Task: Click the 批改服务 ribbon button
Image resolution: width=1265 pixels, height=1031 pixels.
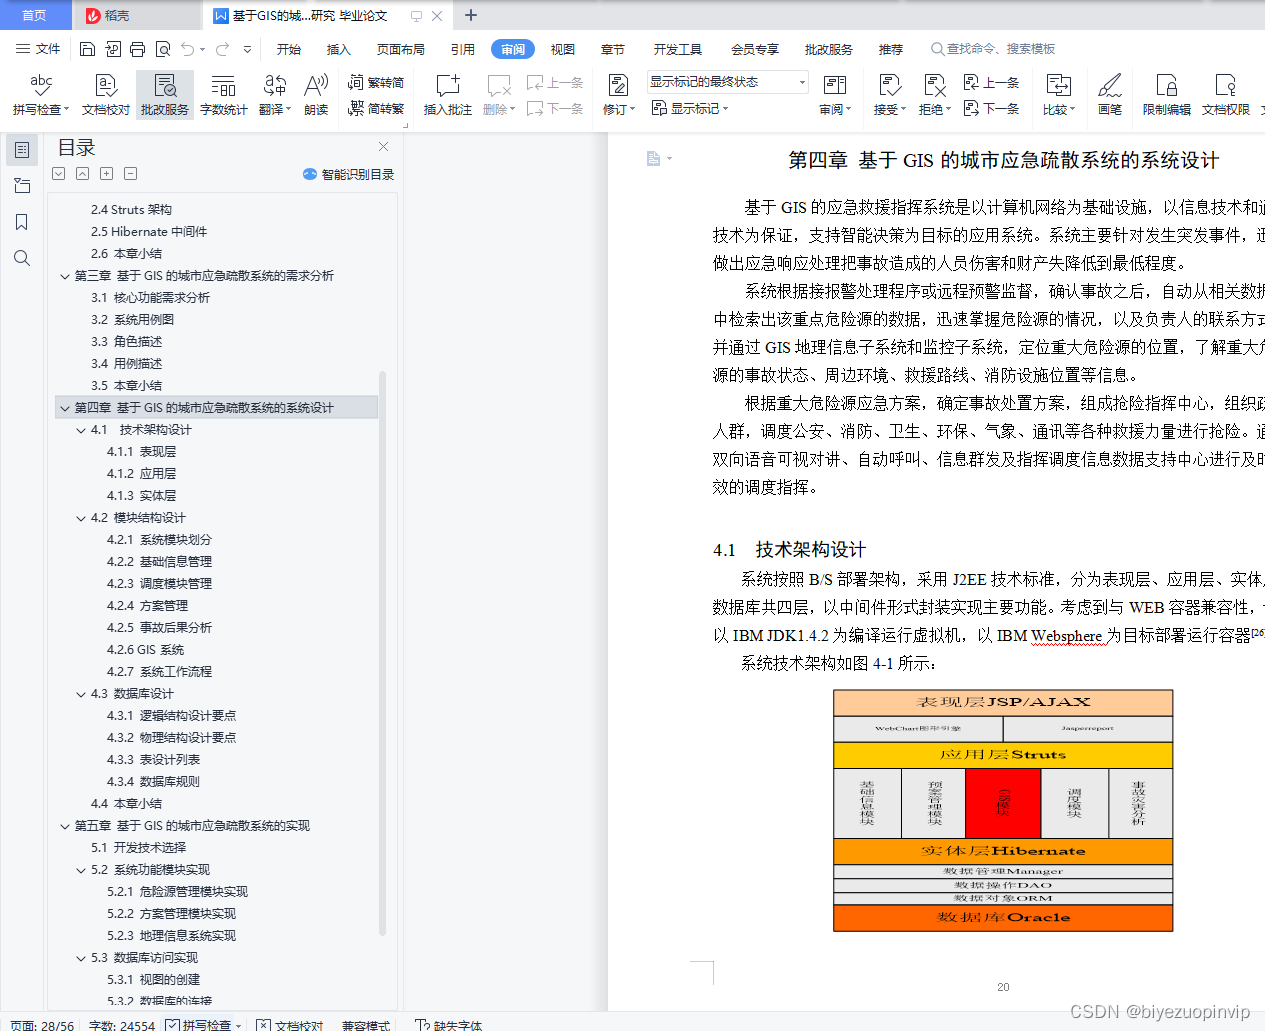Action: click(x=165, y=95)
